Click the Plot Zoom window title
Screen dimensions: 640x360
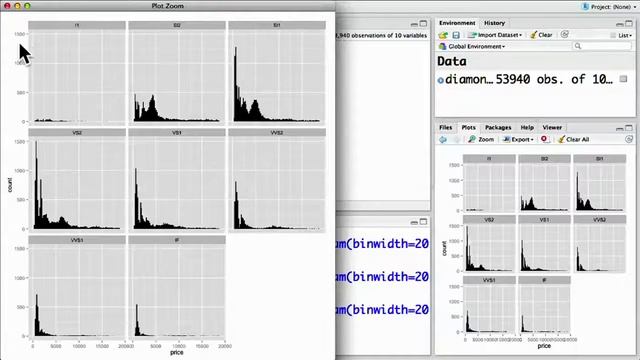pyautogui.click(x=167, y=6)
